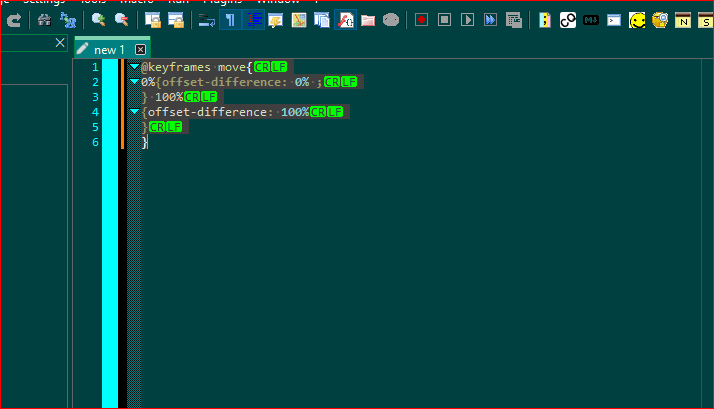Select the new 1 document tab
The height and width of the screenshot is (409, 714).
click(108, 50)
